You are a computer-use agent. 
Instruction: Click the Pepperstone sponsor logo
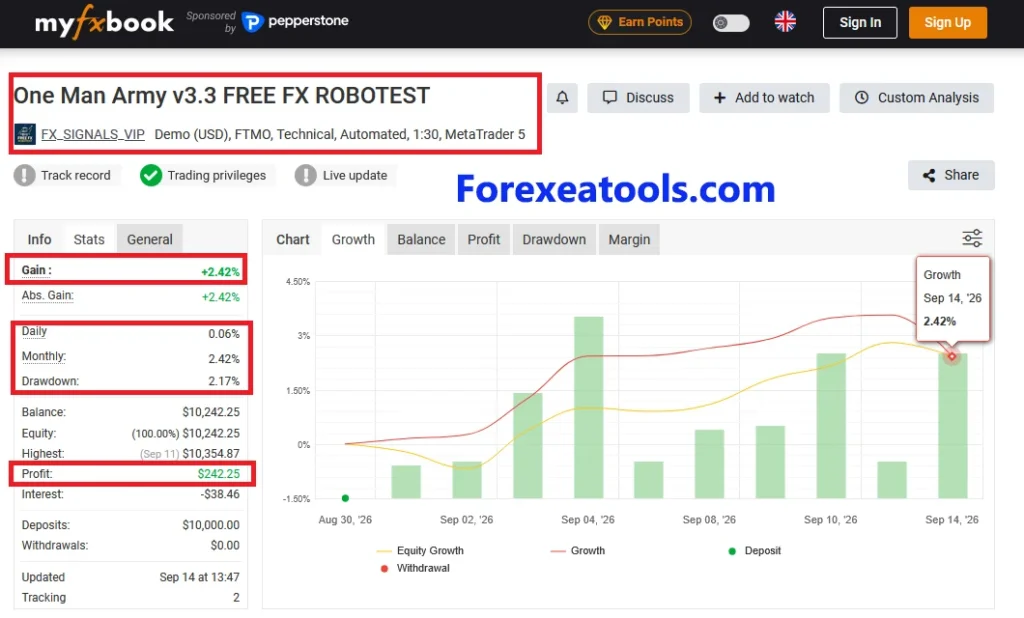(295, 22)
